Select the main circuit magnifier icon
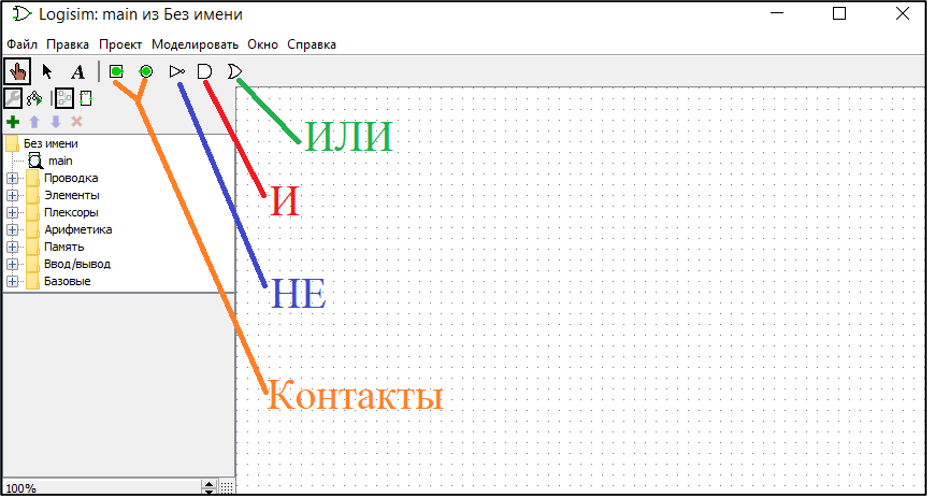The height and width of the screenshot is (496, 928). tap(36, 161)
